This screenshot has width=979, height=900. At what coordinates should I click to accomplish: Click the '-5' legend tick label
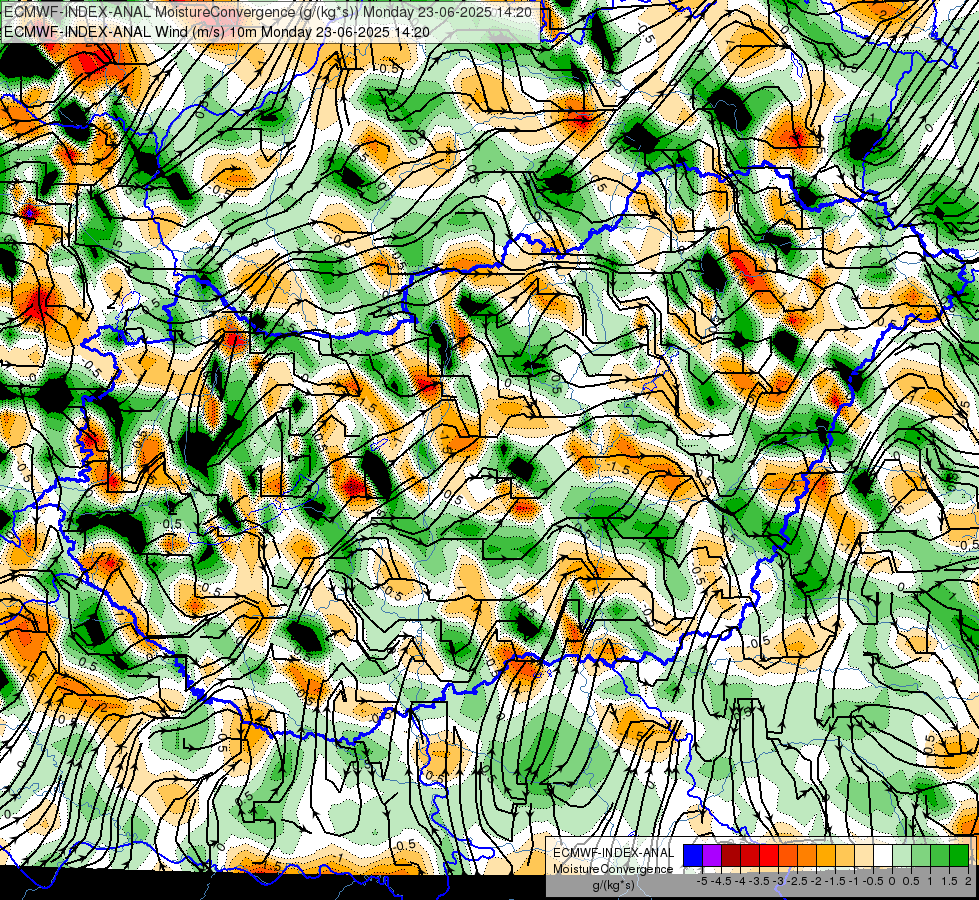(x=702, y=881)
